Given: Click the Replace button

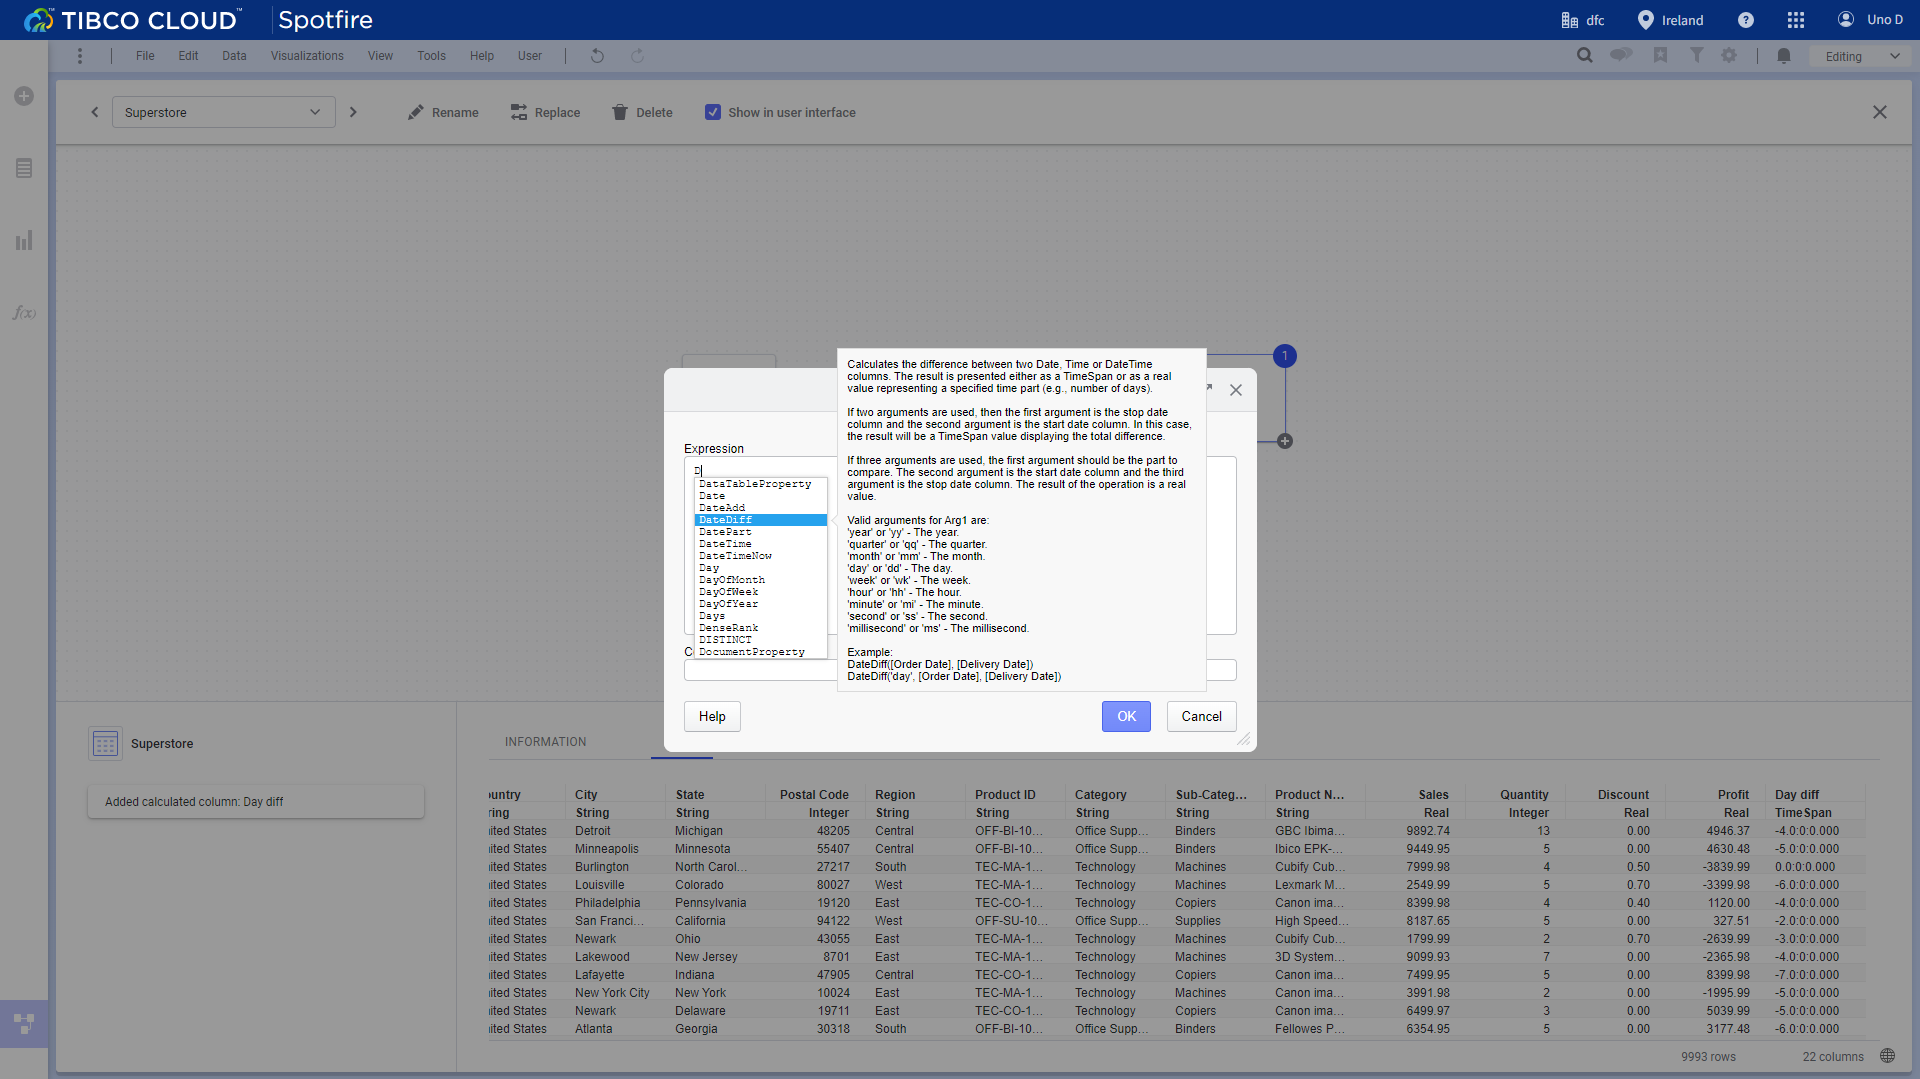Looking at the screenshot, I should click(545, 112).
